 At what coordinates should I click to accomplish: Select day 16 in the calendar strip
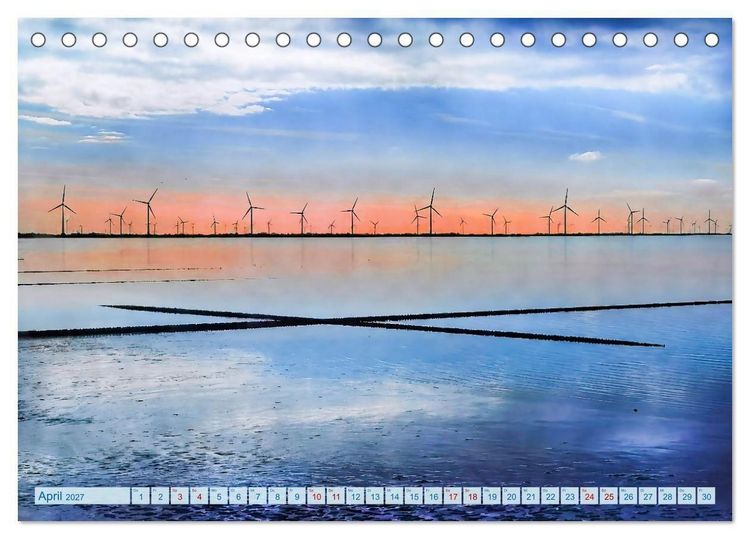[433, 496]
